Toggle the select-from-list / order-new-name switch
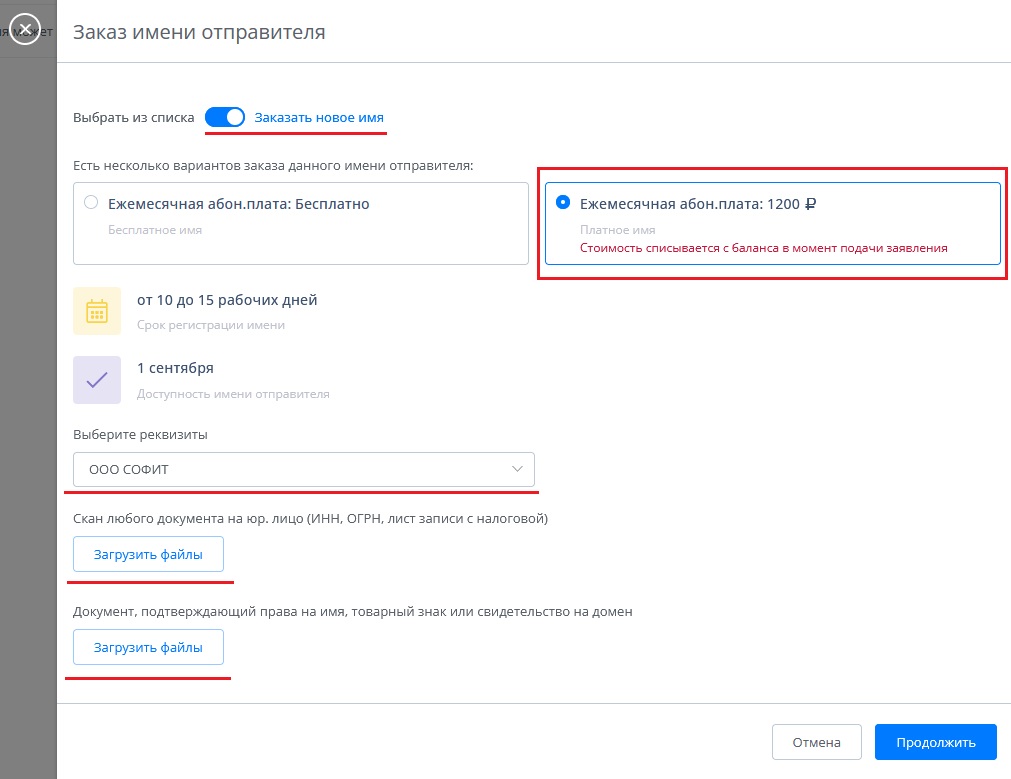The image size is (1011, 779). point(224,117)
